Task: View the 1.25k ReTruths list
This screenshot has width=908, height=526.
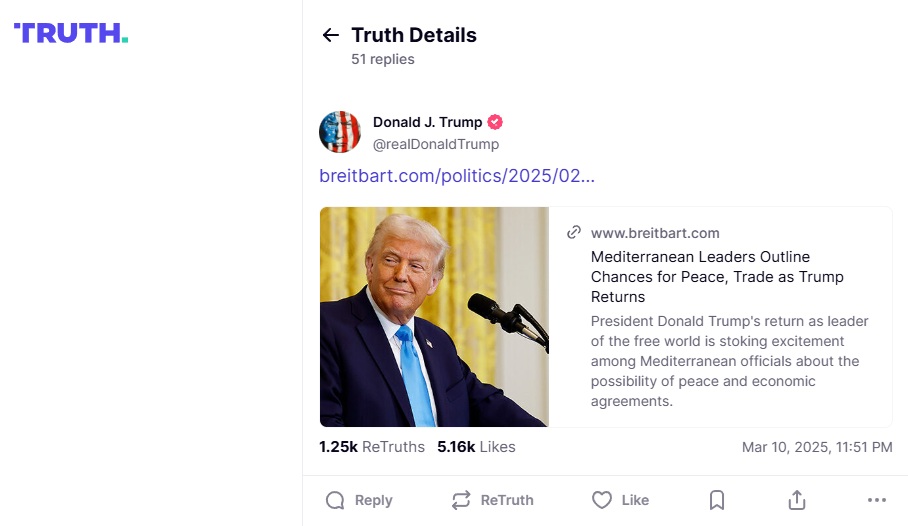Action: pos(372,447)
